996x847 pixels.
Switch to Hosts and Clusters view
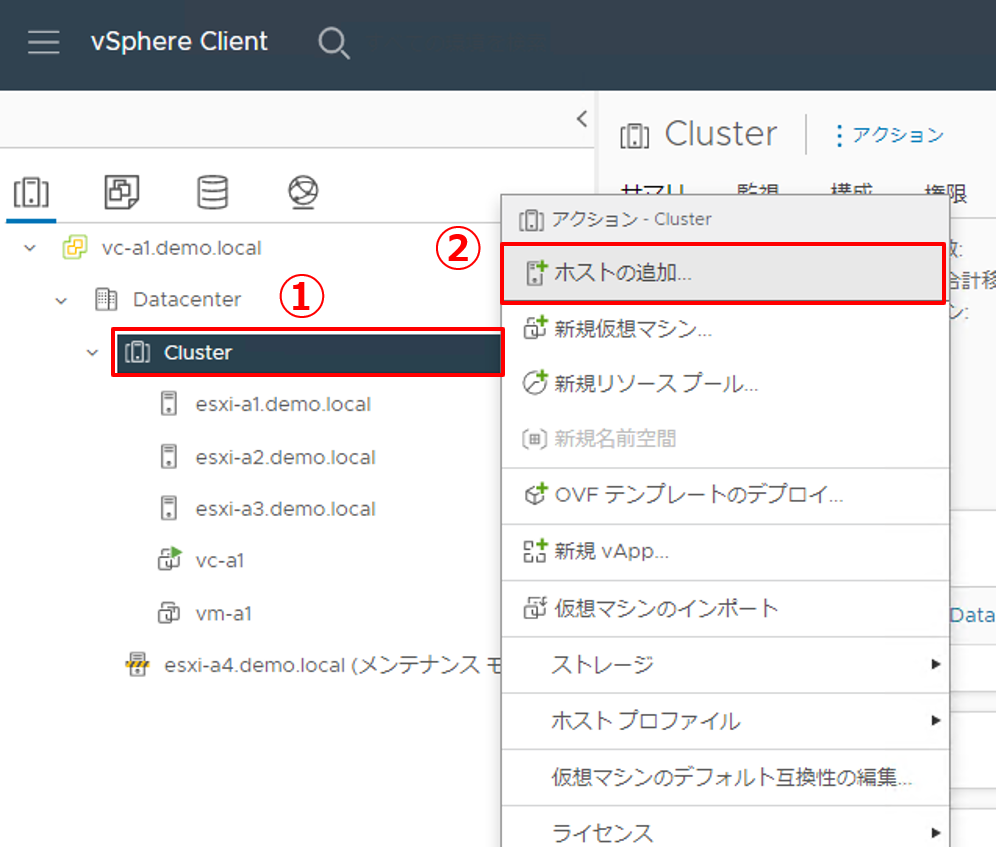31,192
